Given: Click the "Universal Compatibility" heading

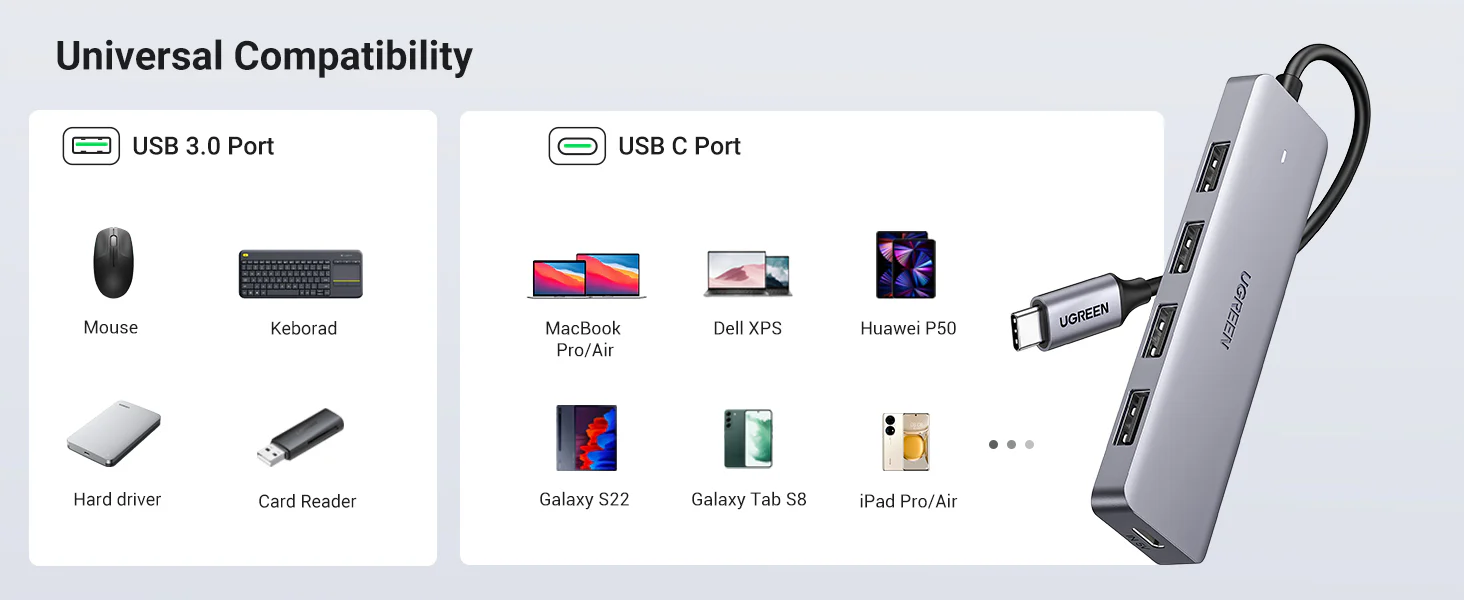Looking at the screenshot, I should tap(264, 57).
